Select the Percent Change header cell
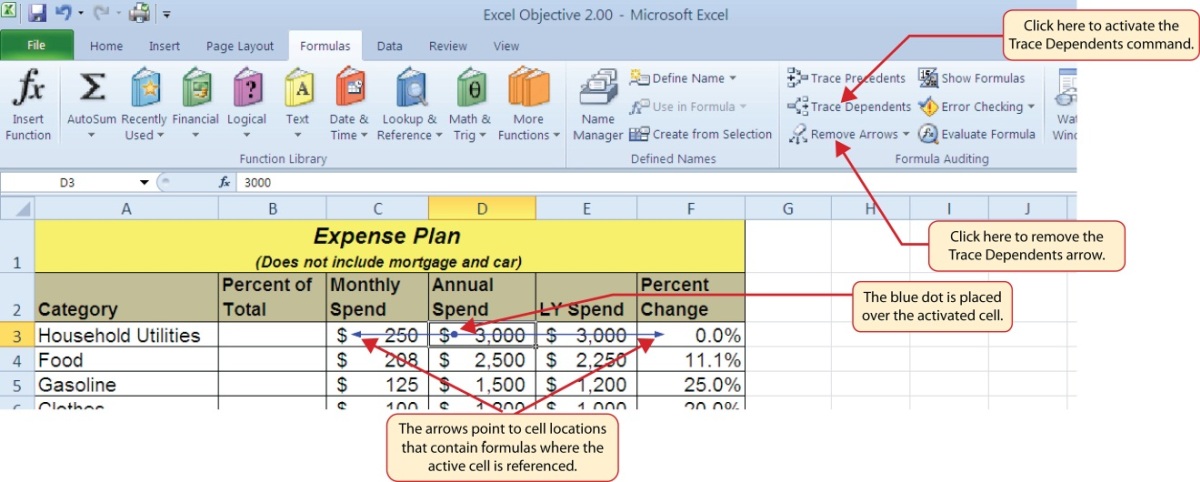The width and height of the screenshot is (1200, 482). (x=691, y=297)
